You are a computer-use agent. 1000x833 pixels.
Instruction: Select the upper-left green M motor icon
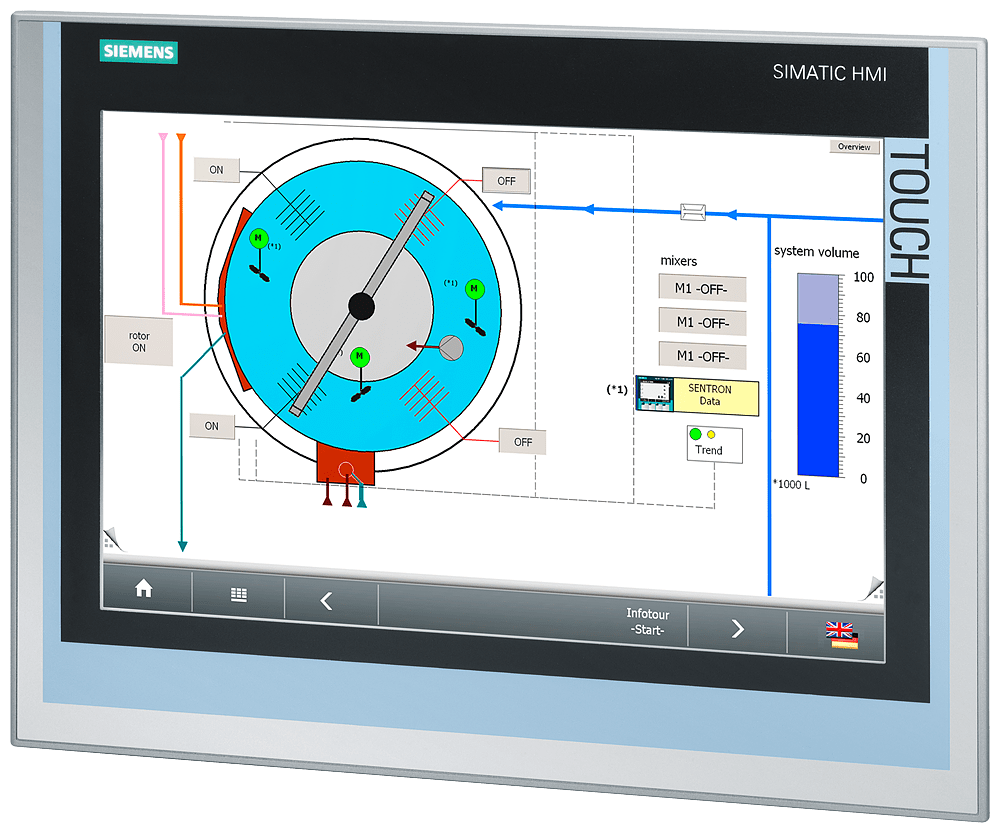[x=258, y=237]
